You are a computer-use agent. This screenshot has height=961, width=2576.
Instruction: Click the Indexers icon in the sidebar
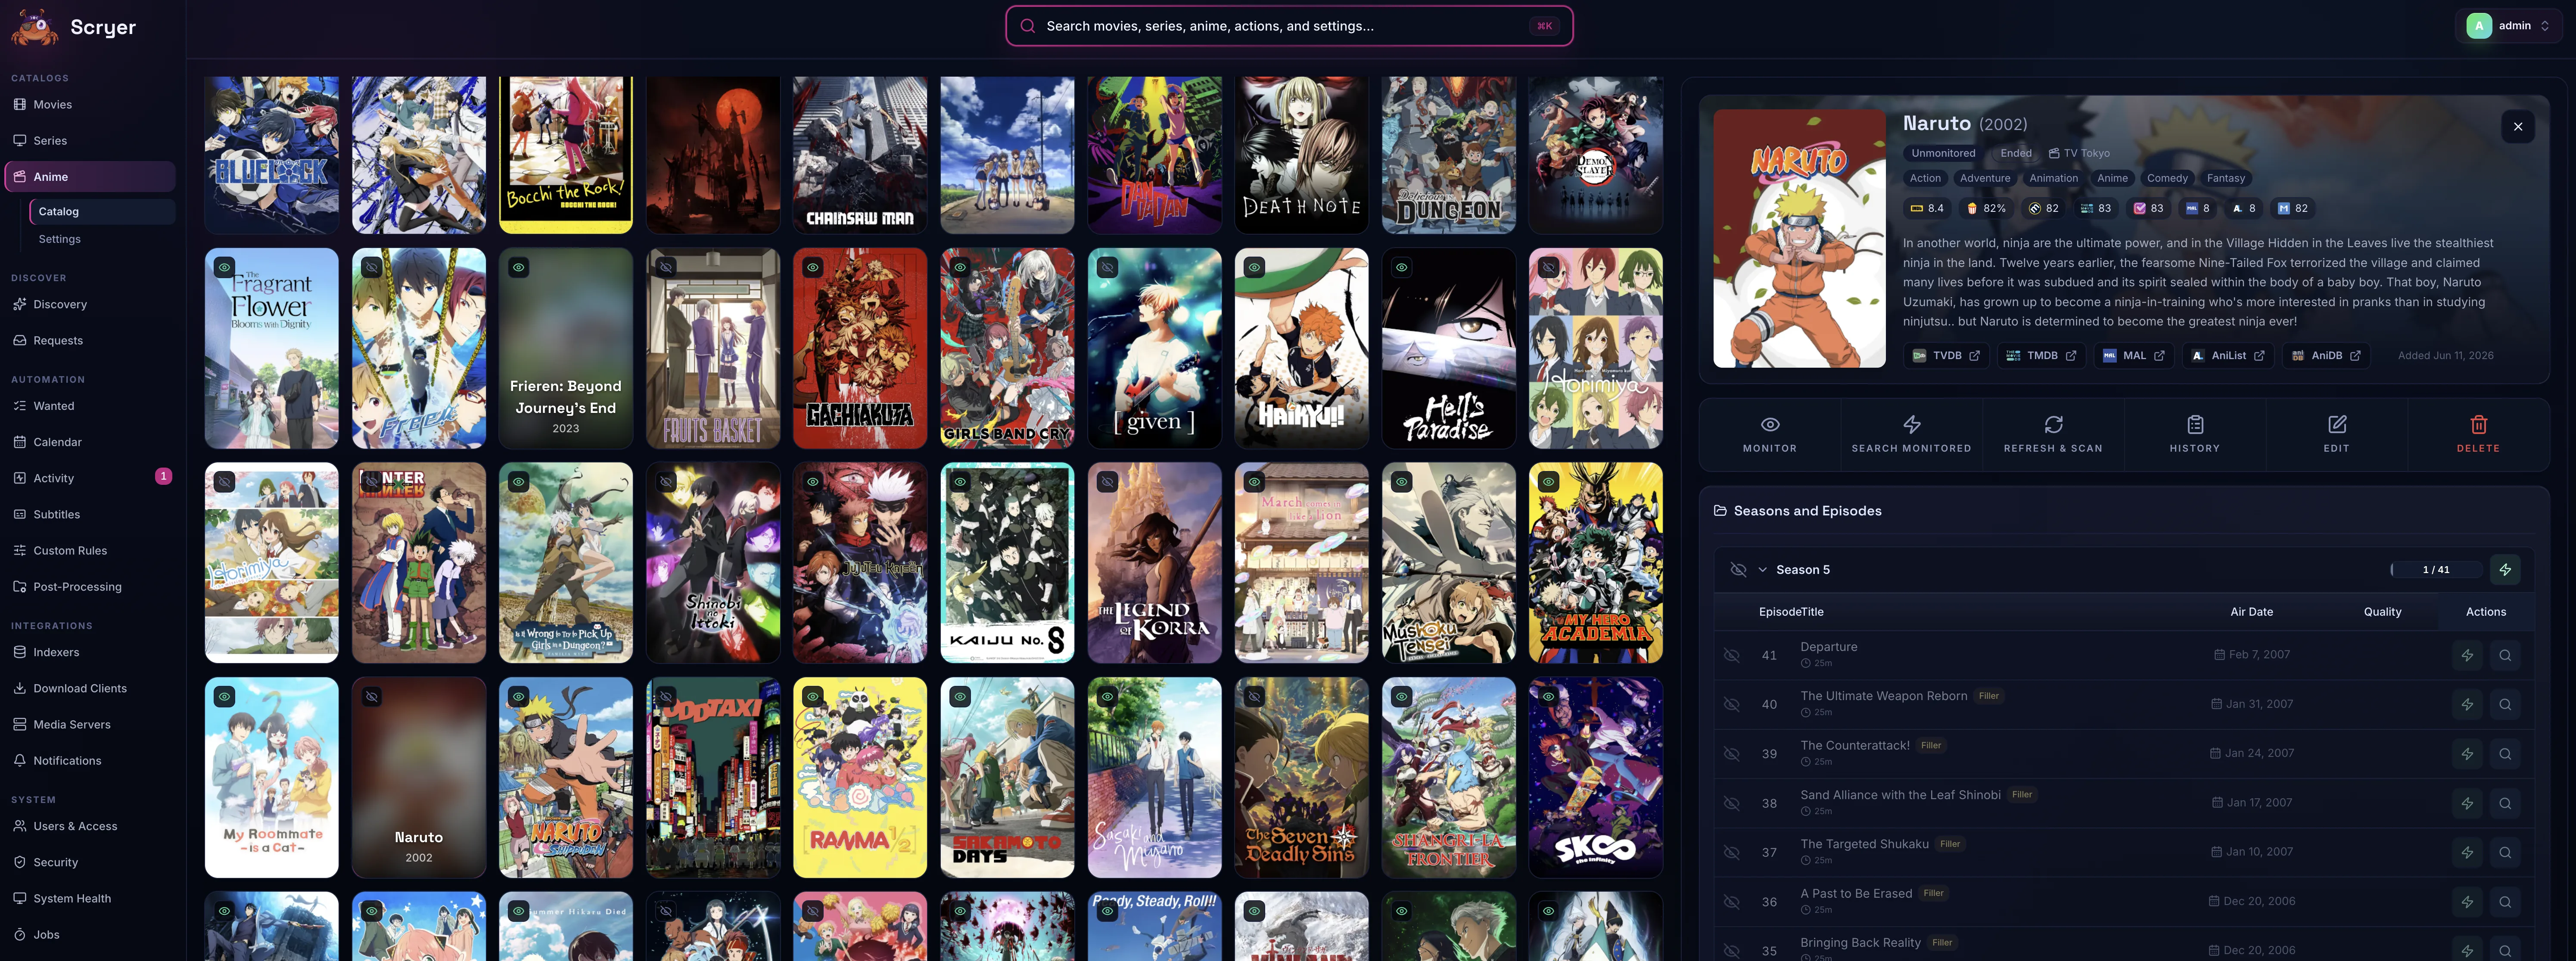coord(20,652)
